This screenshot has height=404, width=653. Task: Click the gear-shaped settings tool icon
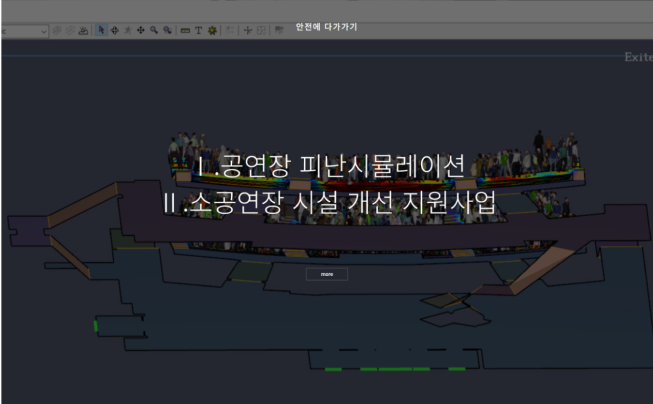point(212,31)
